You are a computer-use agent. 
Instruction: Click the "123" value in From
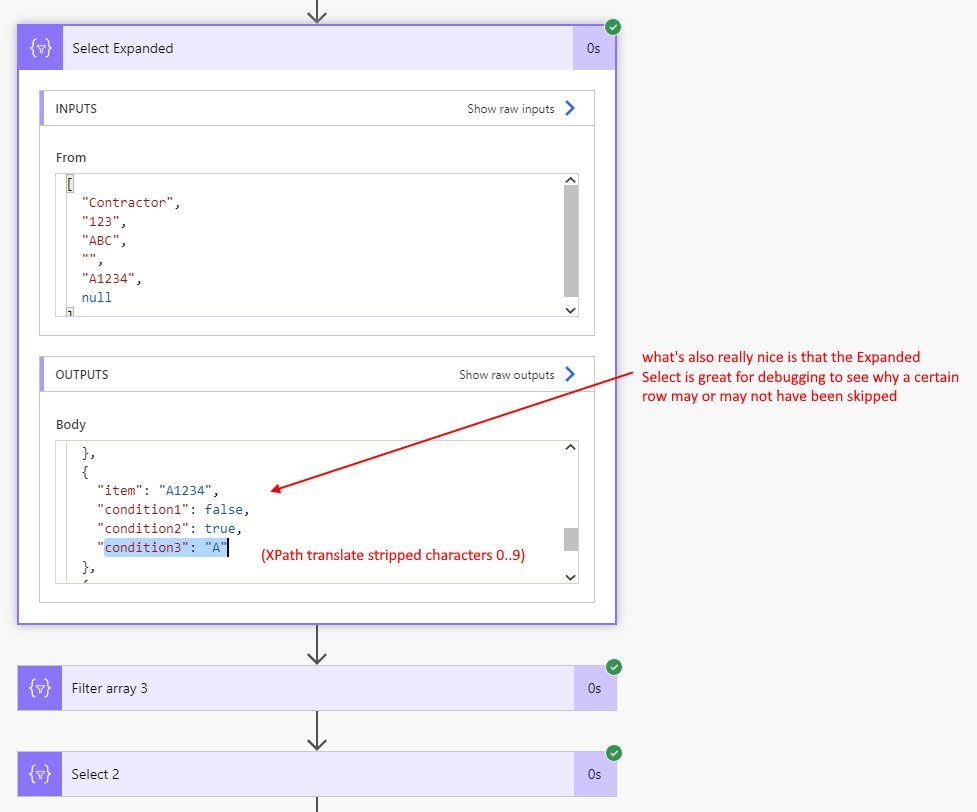point(100,221)
